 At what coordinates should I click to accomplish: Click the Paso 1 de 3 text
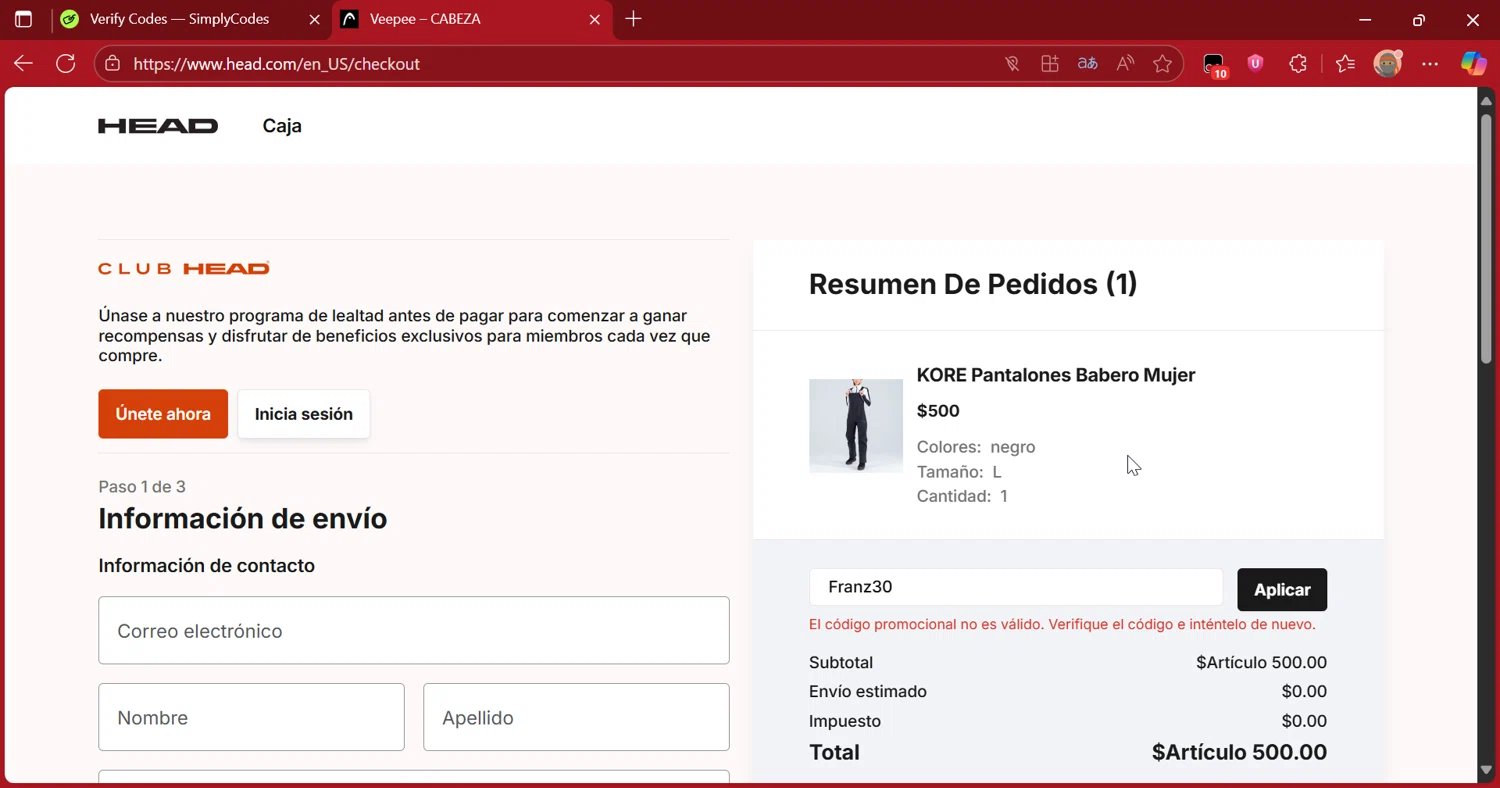(142, 487)
